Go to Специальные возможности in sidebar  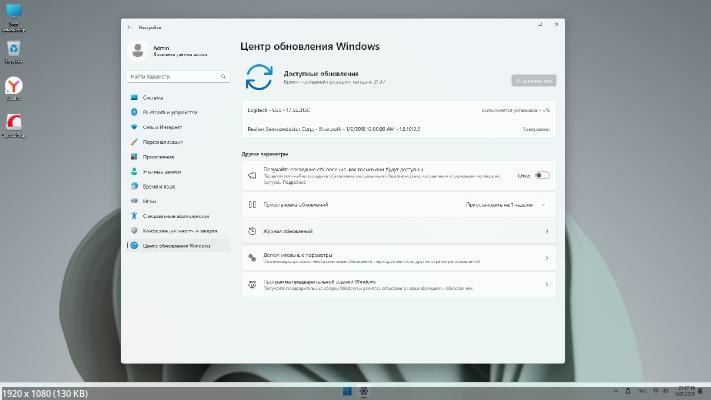[x=178, y=216]
